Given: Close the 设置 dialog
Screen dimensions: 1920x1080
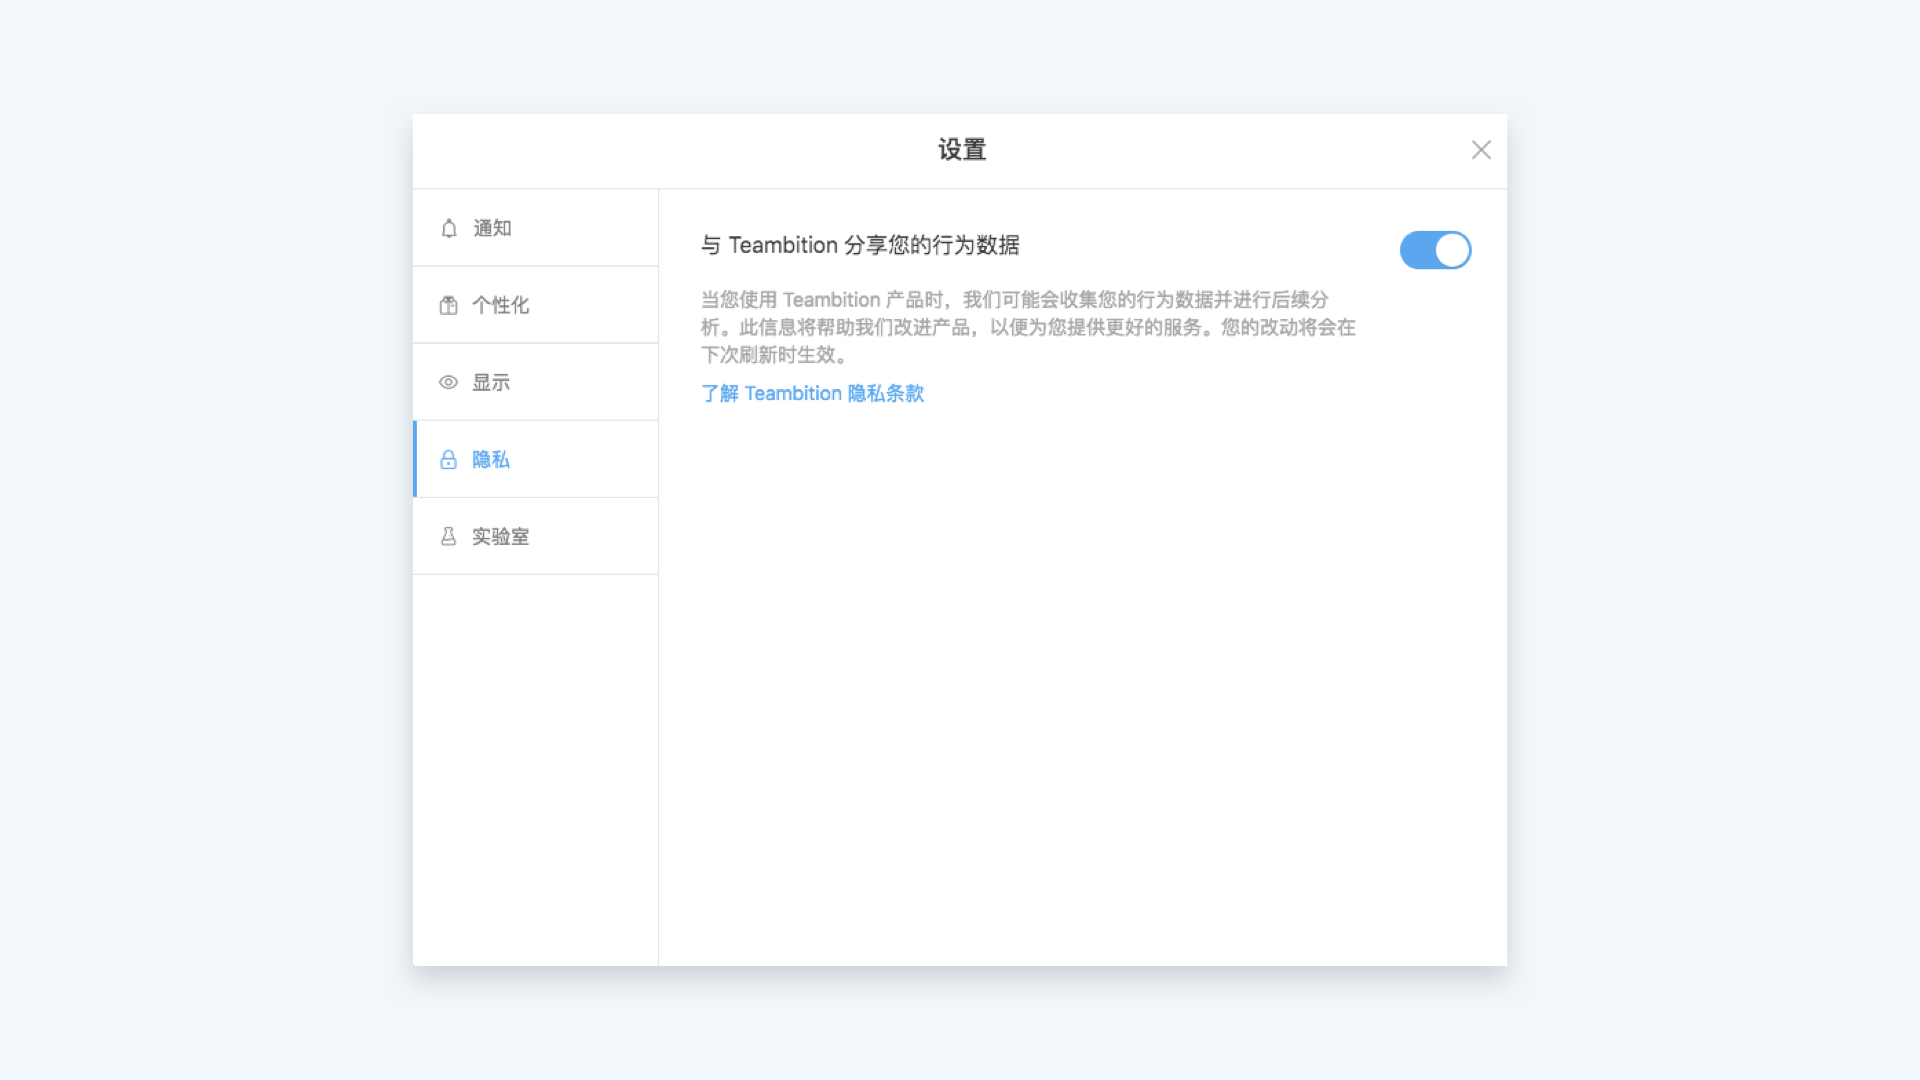Looking at the screenshot, I should [1481, 150].
